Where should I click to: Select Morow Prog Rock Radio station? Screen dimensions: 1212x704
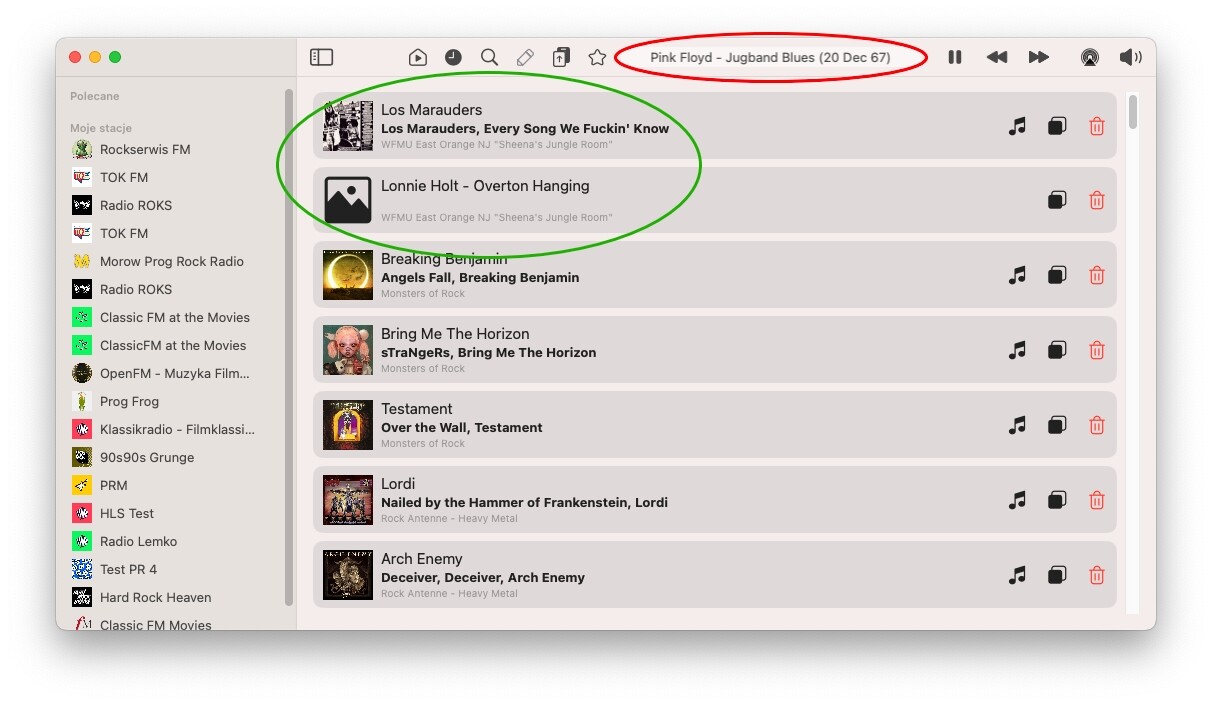158,261
